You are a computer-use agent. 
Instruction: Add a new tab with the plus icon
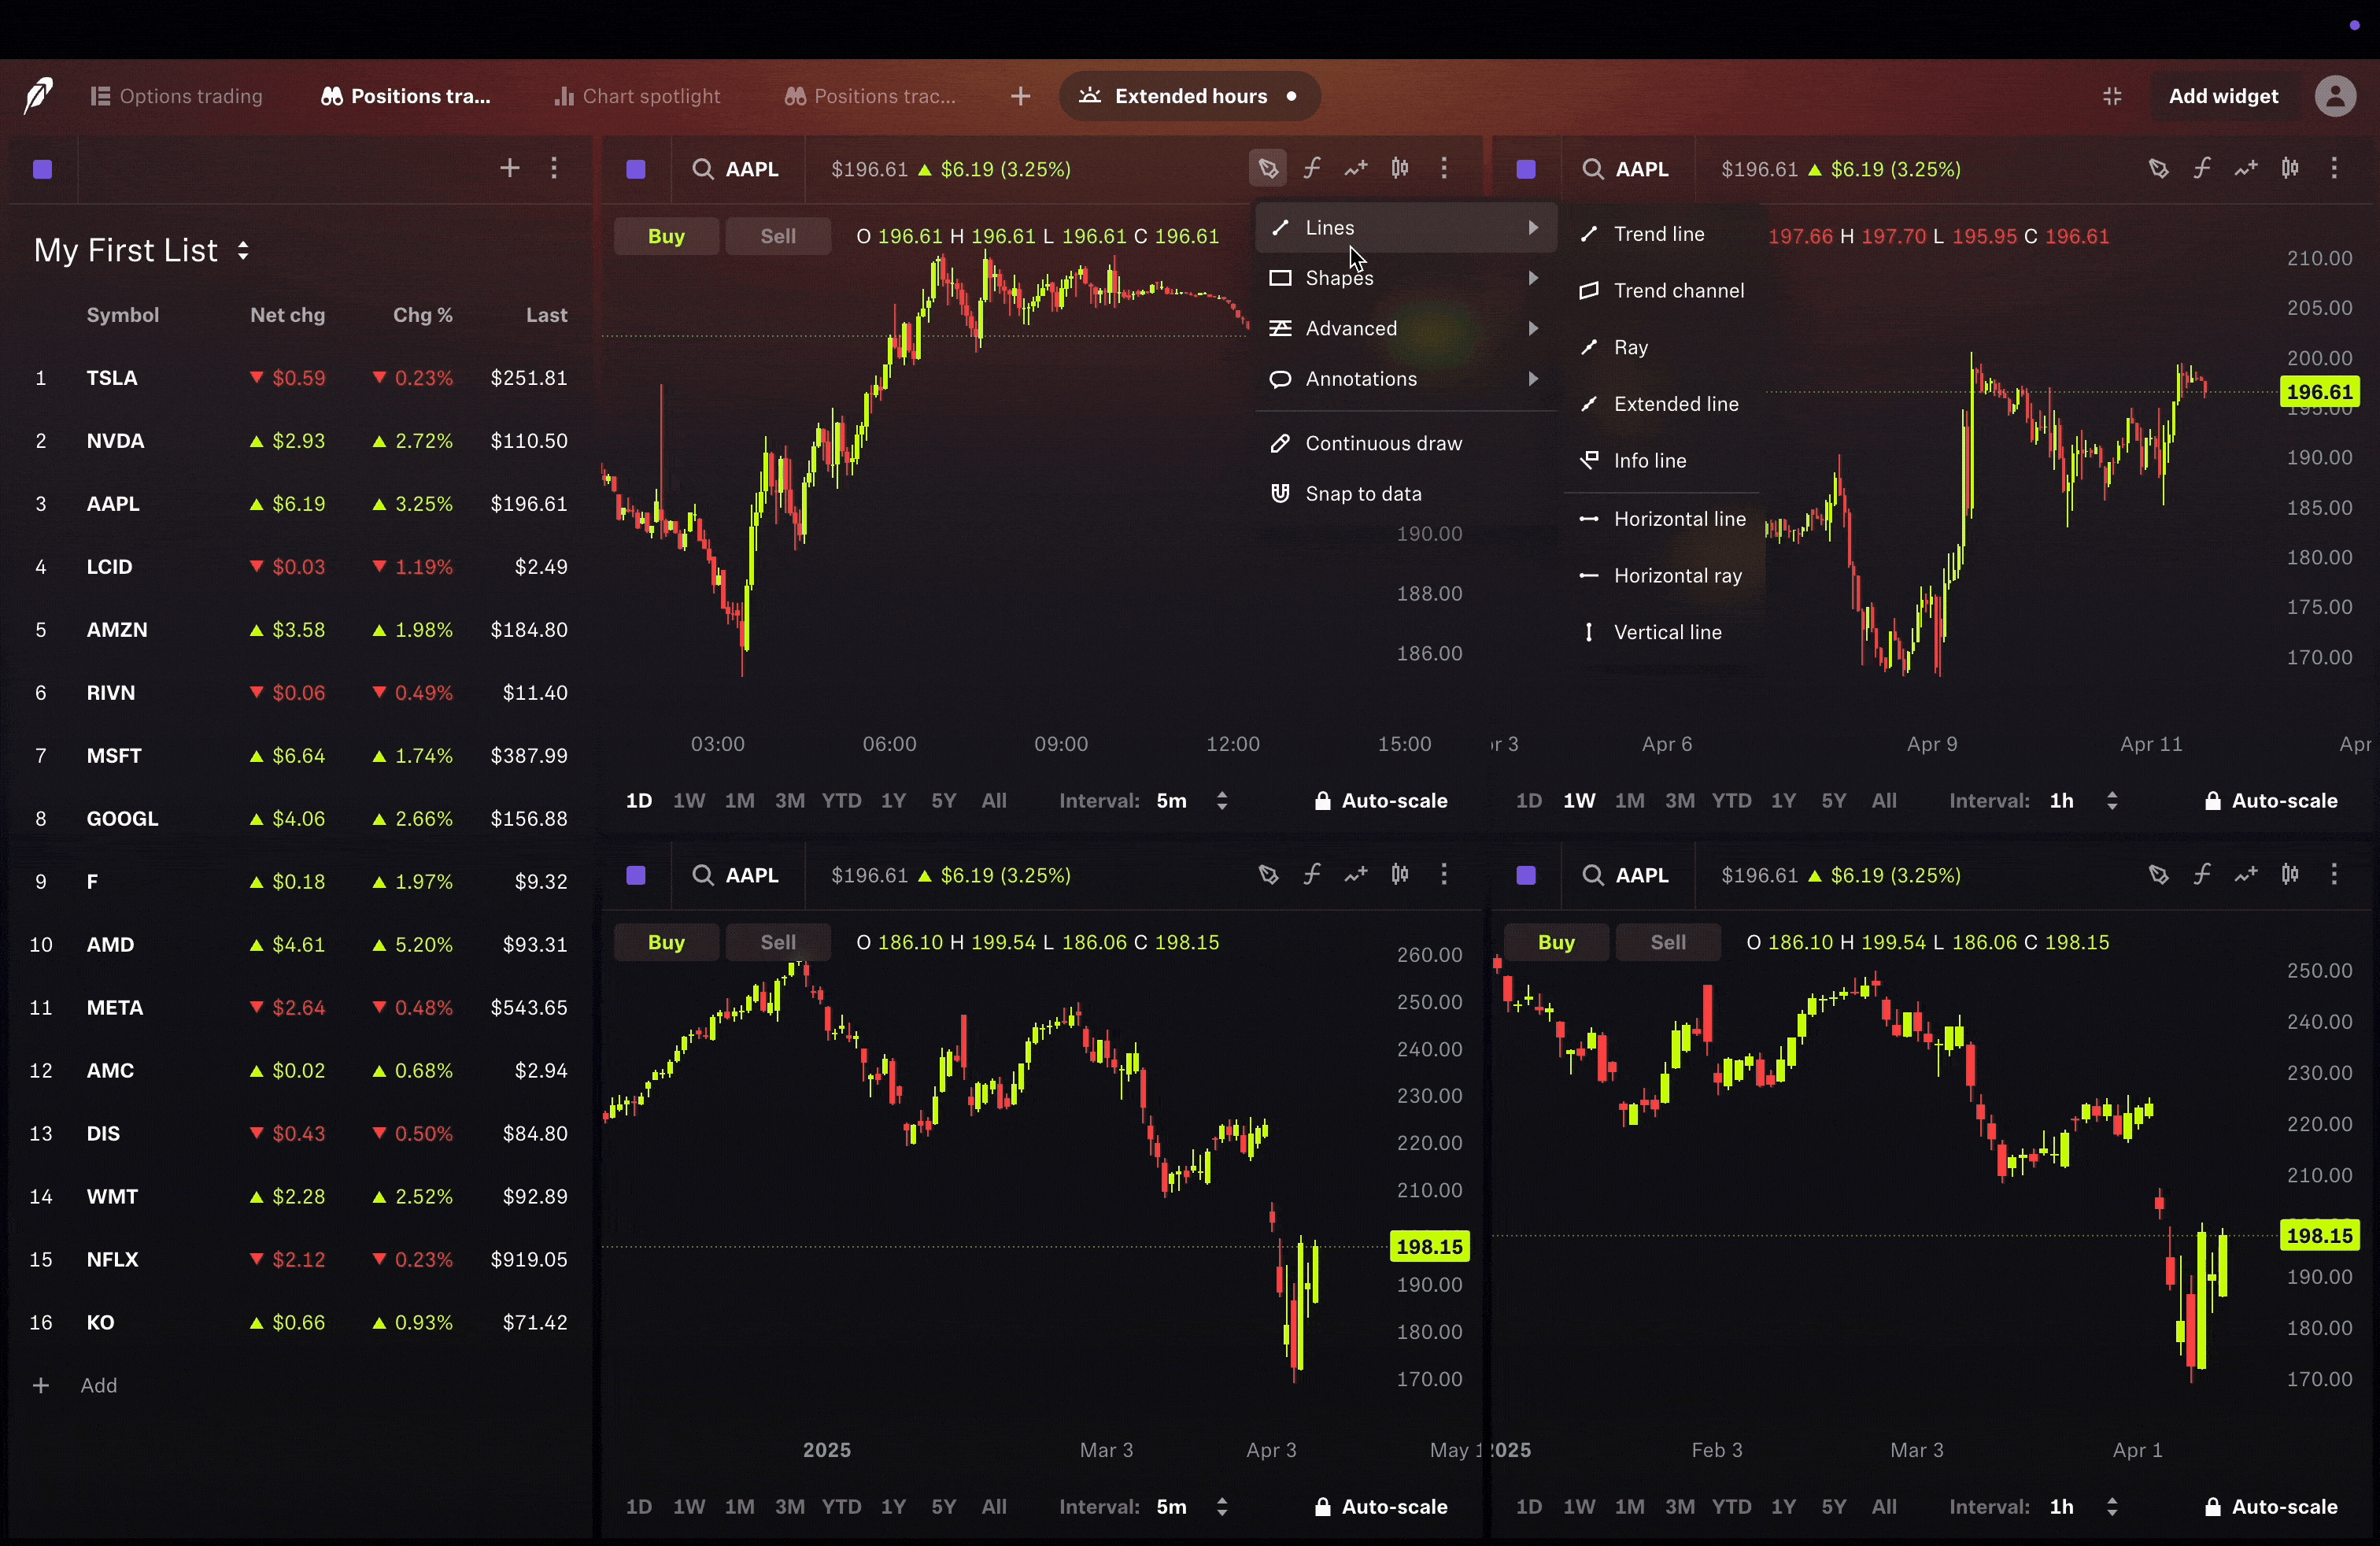click(1020, 96)
